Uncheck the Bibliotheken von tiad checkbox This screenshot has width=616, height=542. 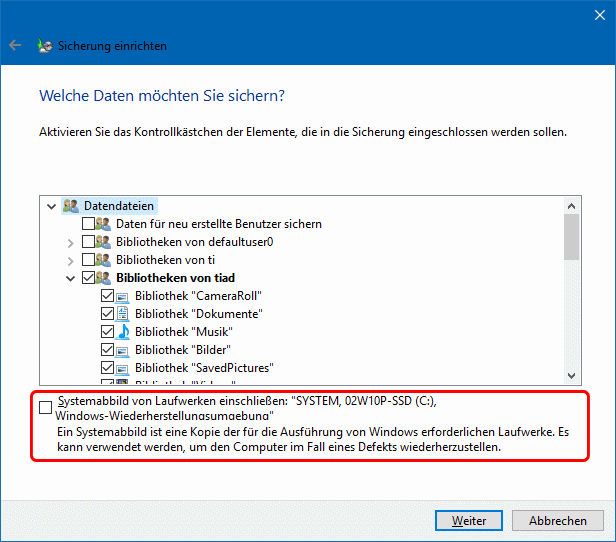click(89, 278)
